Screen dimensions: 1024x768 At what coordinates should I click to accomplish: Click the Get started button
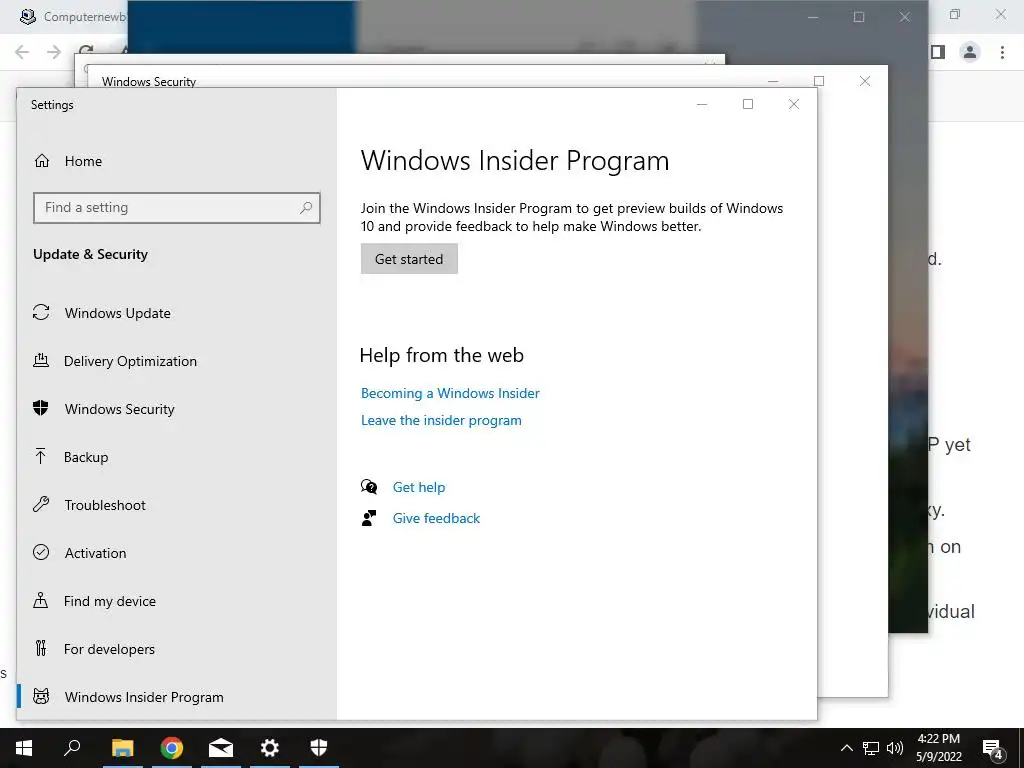[x=409, y=259]
